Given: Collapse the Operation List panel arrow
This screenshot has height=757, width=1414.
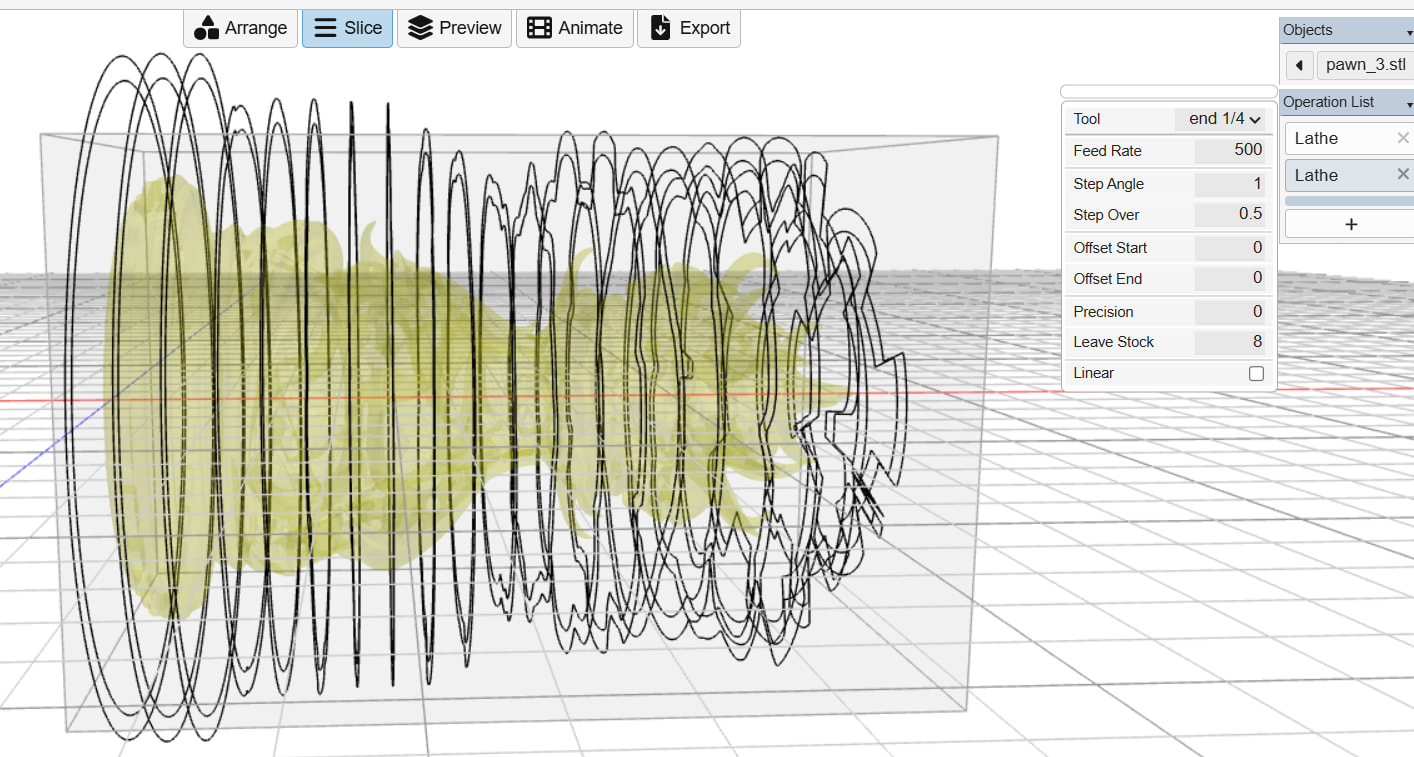Looking at the screenshot, I should [x=1409, y=105].
